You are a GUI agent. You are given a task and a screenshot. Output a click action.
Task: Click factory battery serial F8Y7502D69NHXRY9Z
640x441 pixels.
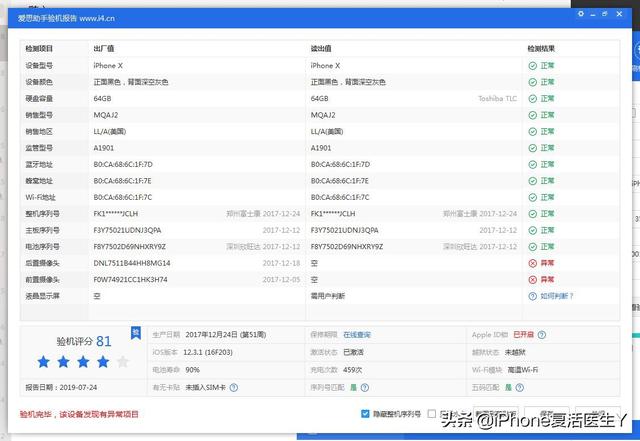(x=129, y=247)
